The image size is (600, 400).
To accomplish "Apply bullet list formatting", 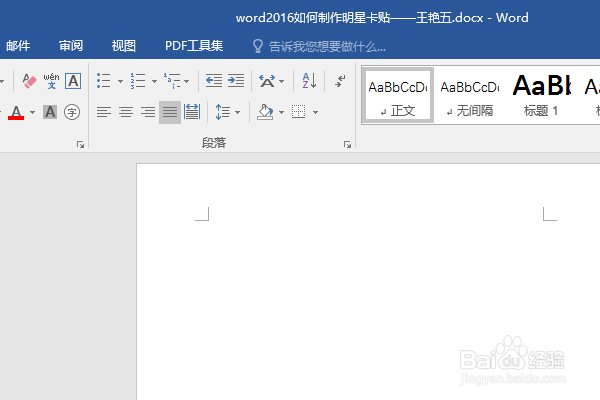I will 104,81.
